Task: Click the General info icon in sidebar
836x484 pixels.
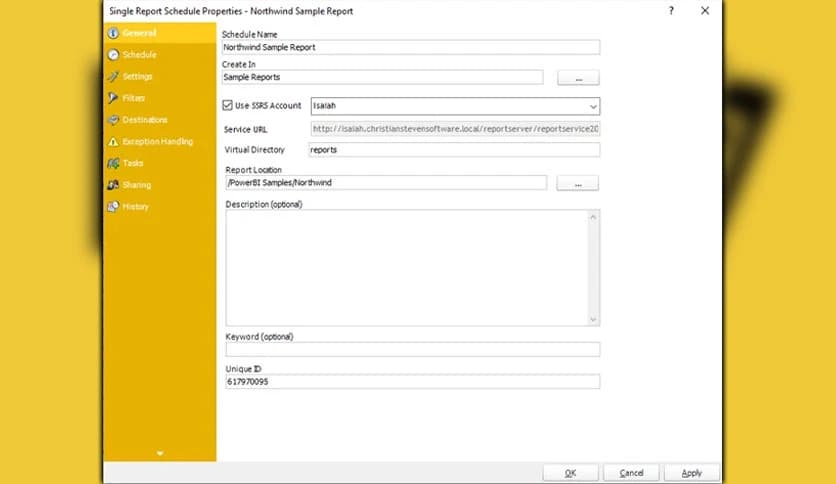Action: [x=113, y=33]
